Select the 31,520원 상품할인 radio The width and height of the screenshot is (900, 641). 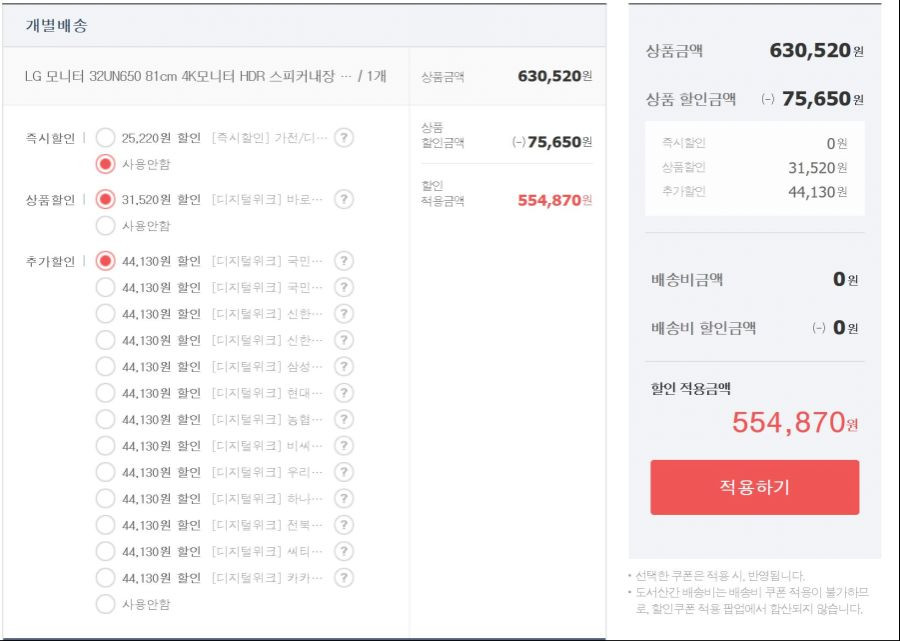click(105, 199)
